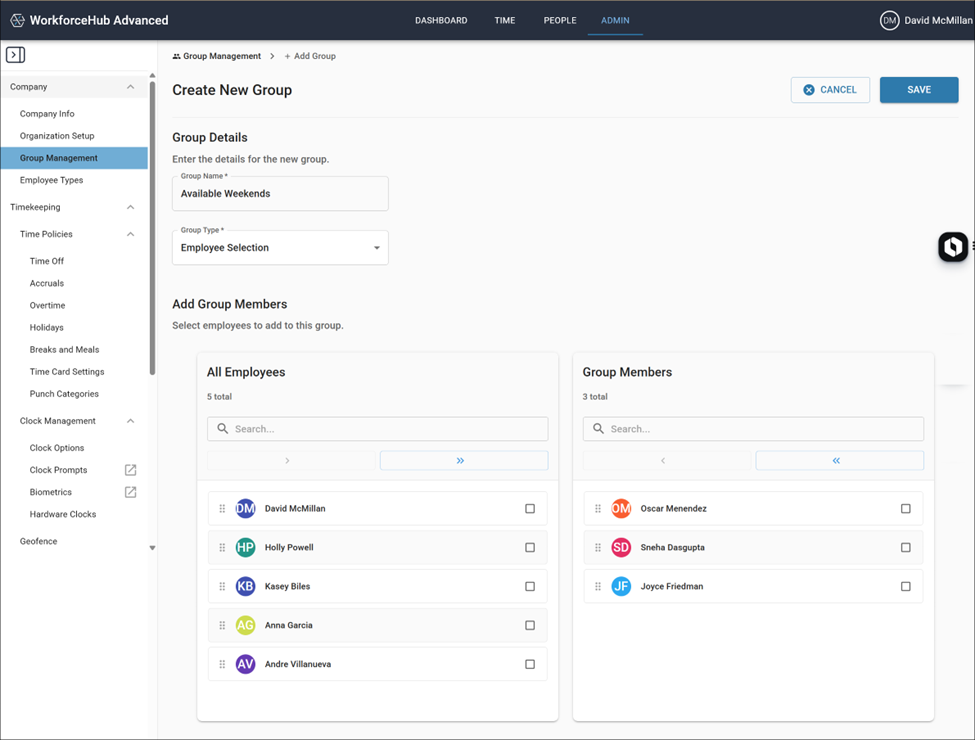This screenshot has width=975, height=740.
Task: Collapse the Timekeeping section chevron
Action: click(x=131, y=207)
